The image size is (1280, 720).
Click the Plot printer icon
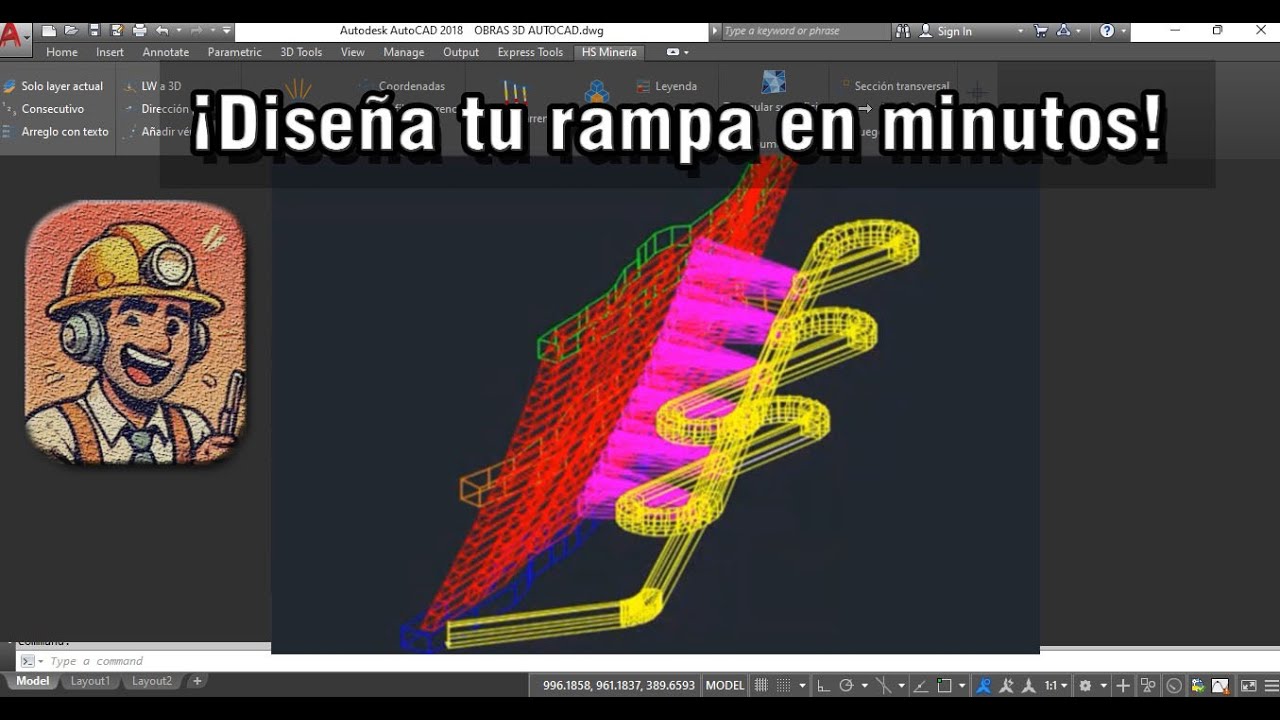point(139,31)
